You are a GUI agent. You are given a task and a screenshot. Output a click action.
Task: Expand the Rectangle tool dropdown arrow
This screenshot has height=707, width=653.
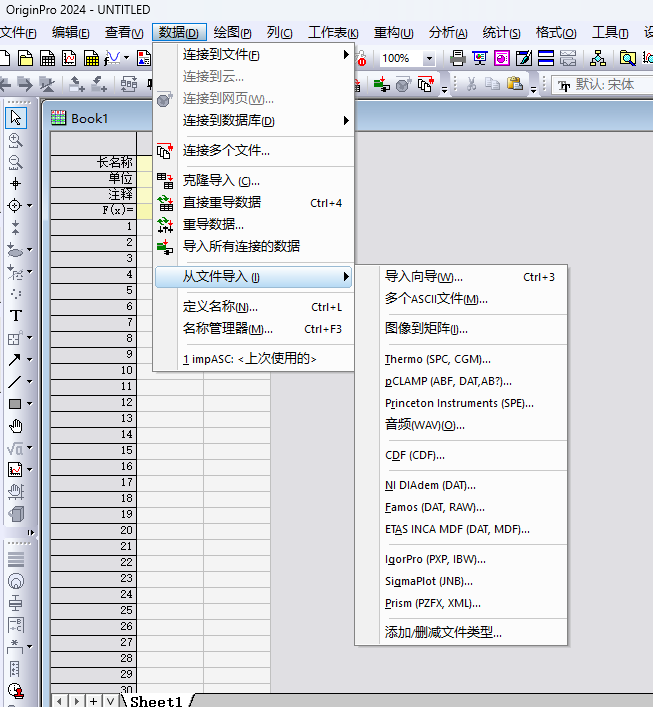(29, 404)
